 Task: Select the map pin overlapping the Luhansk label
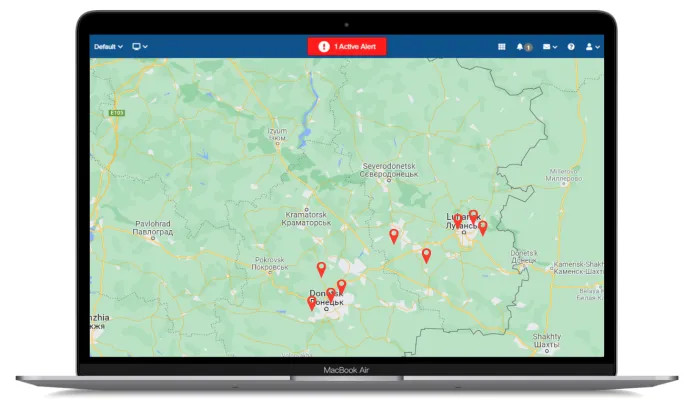pos(458,219)
